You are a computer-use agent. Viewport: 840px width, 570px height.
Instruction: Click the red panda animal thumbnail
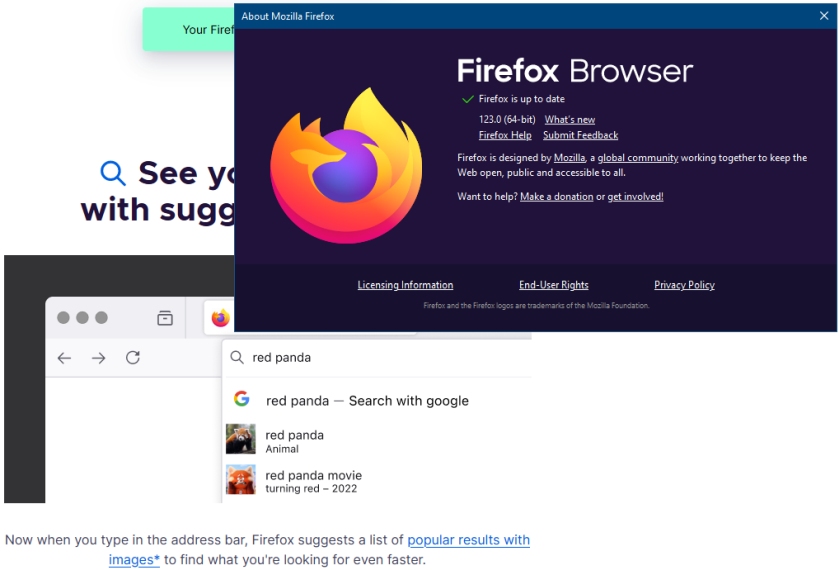coord(240,440)
